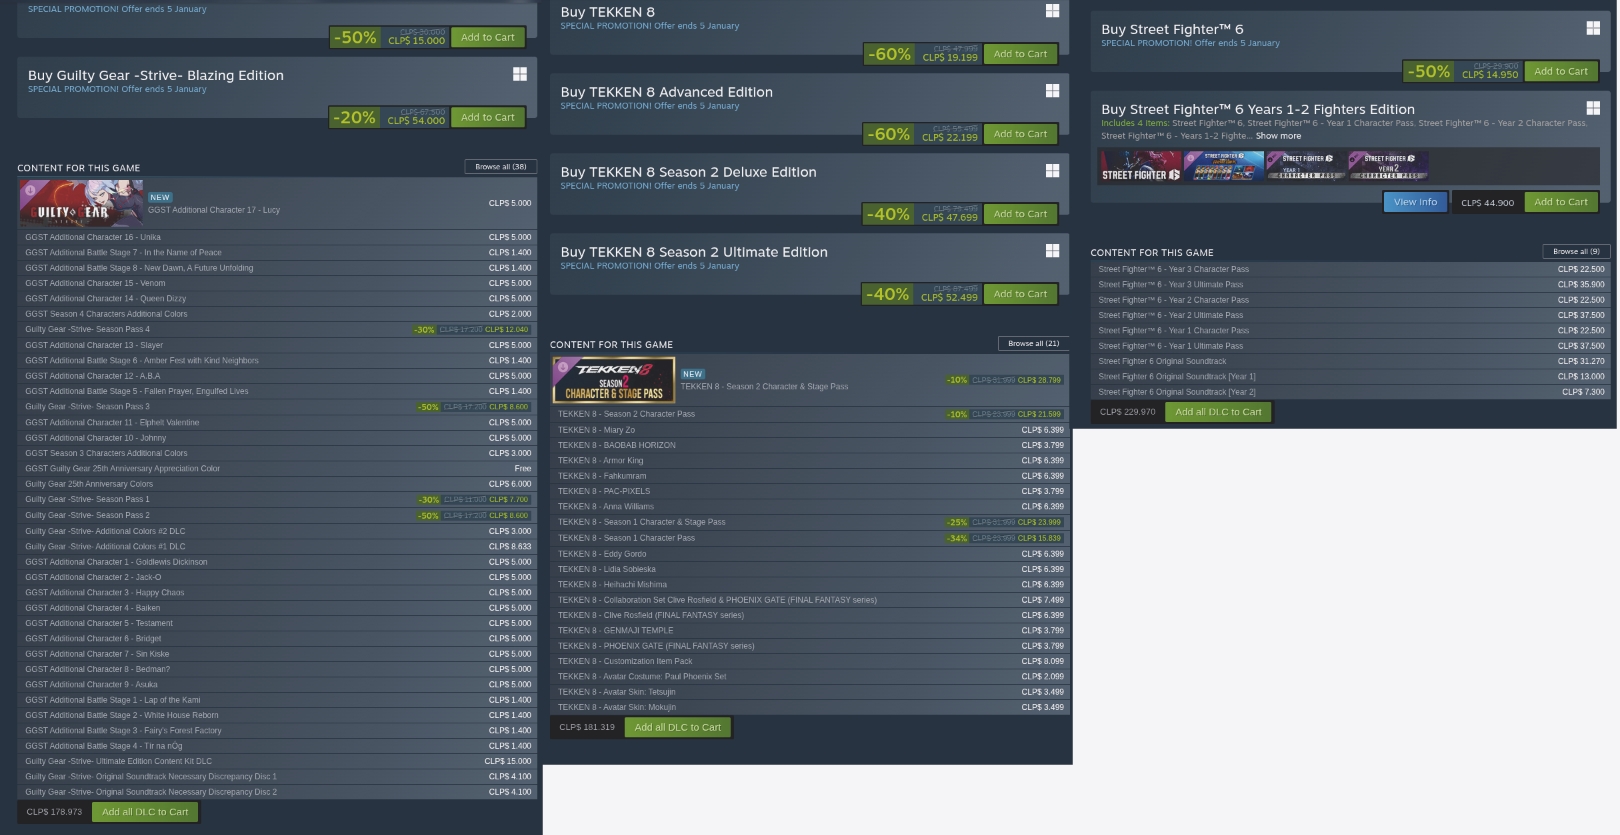1620x835 pixels.
Task: Click the Windows icon beside Buy Street Fighter 6
Action: [1593, 28]
